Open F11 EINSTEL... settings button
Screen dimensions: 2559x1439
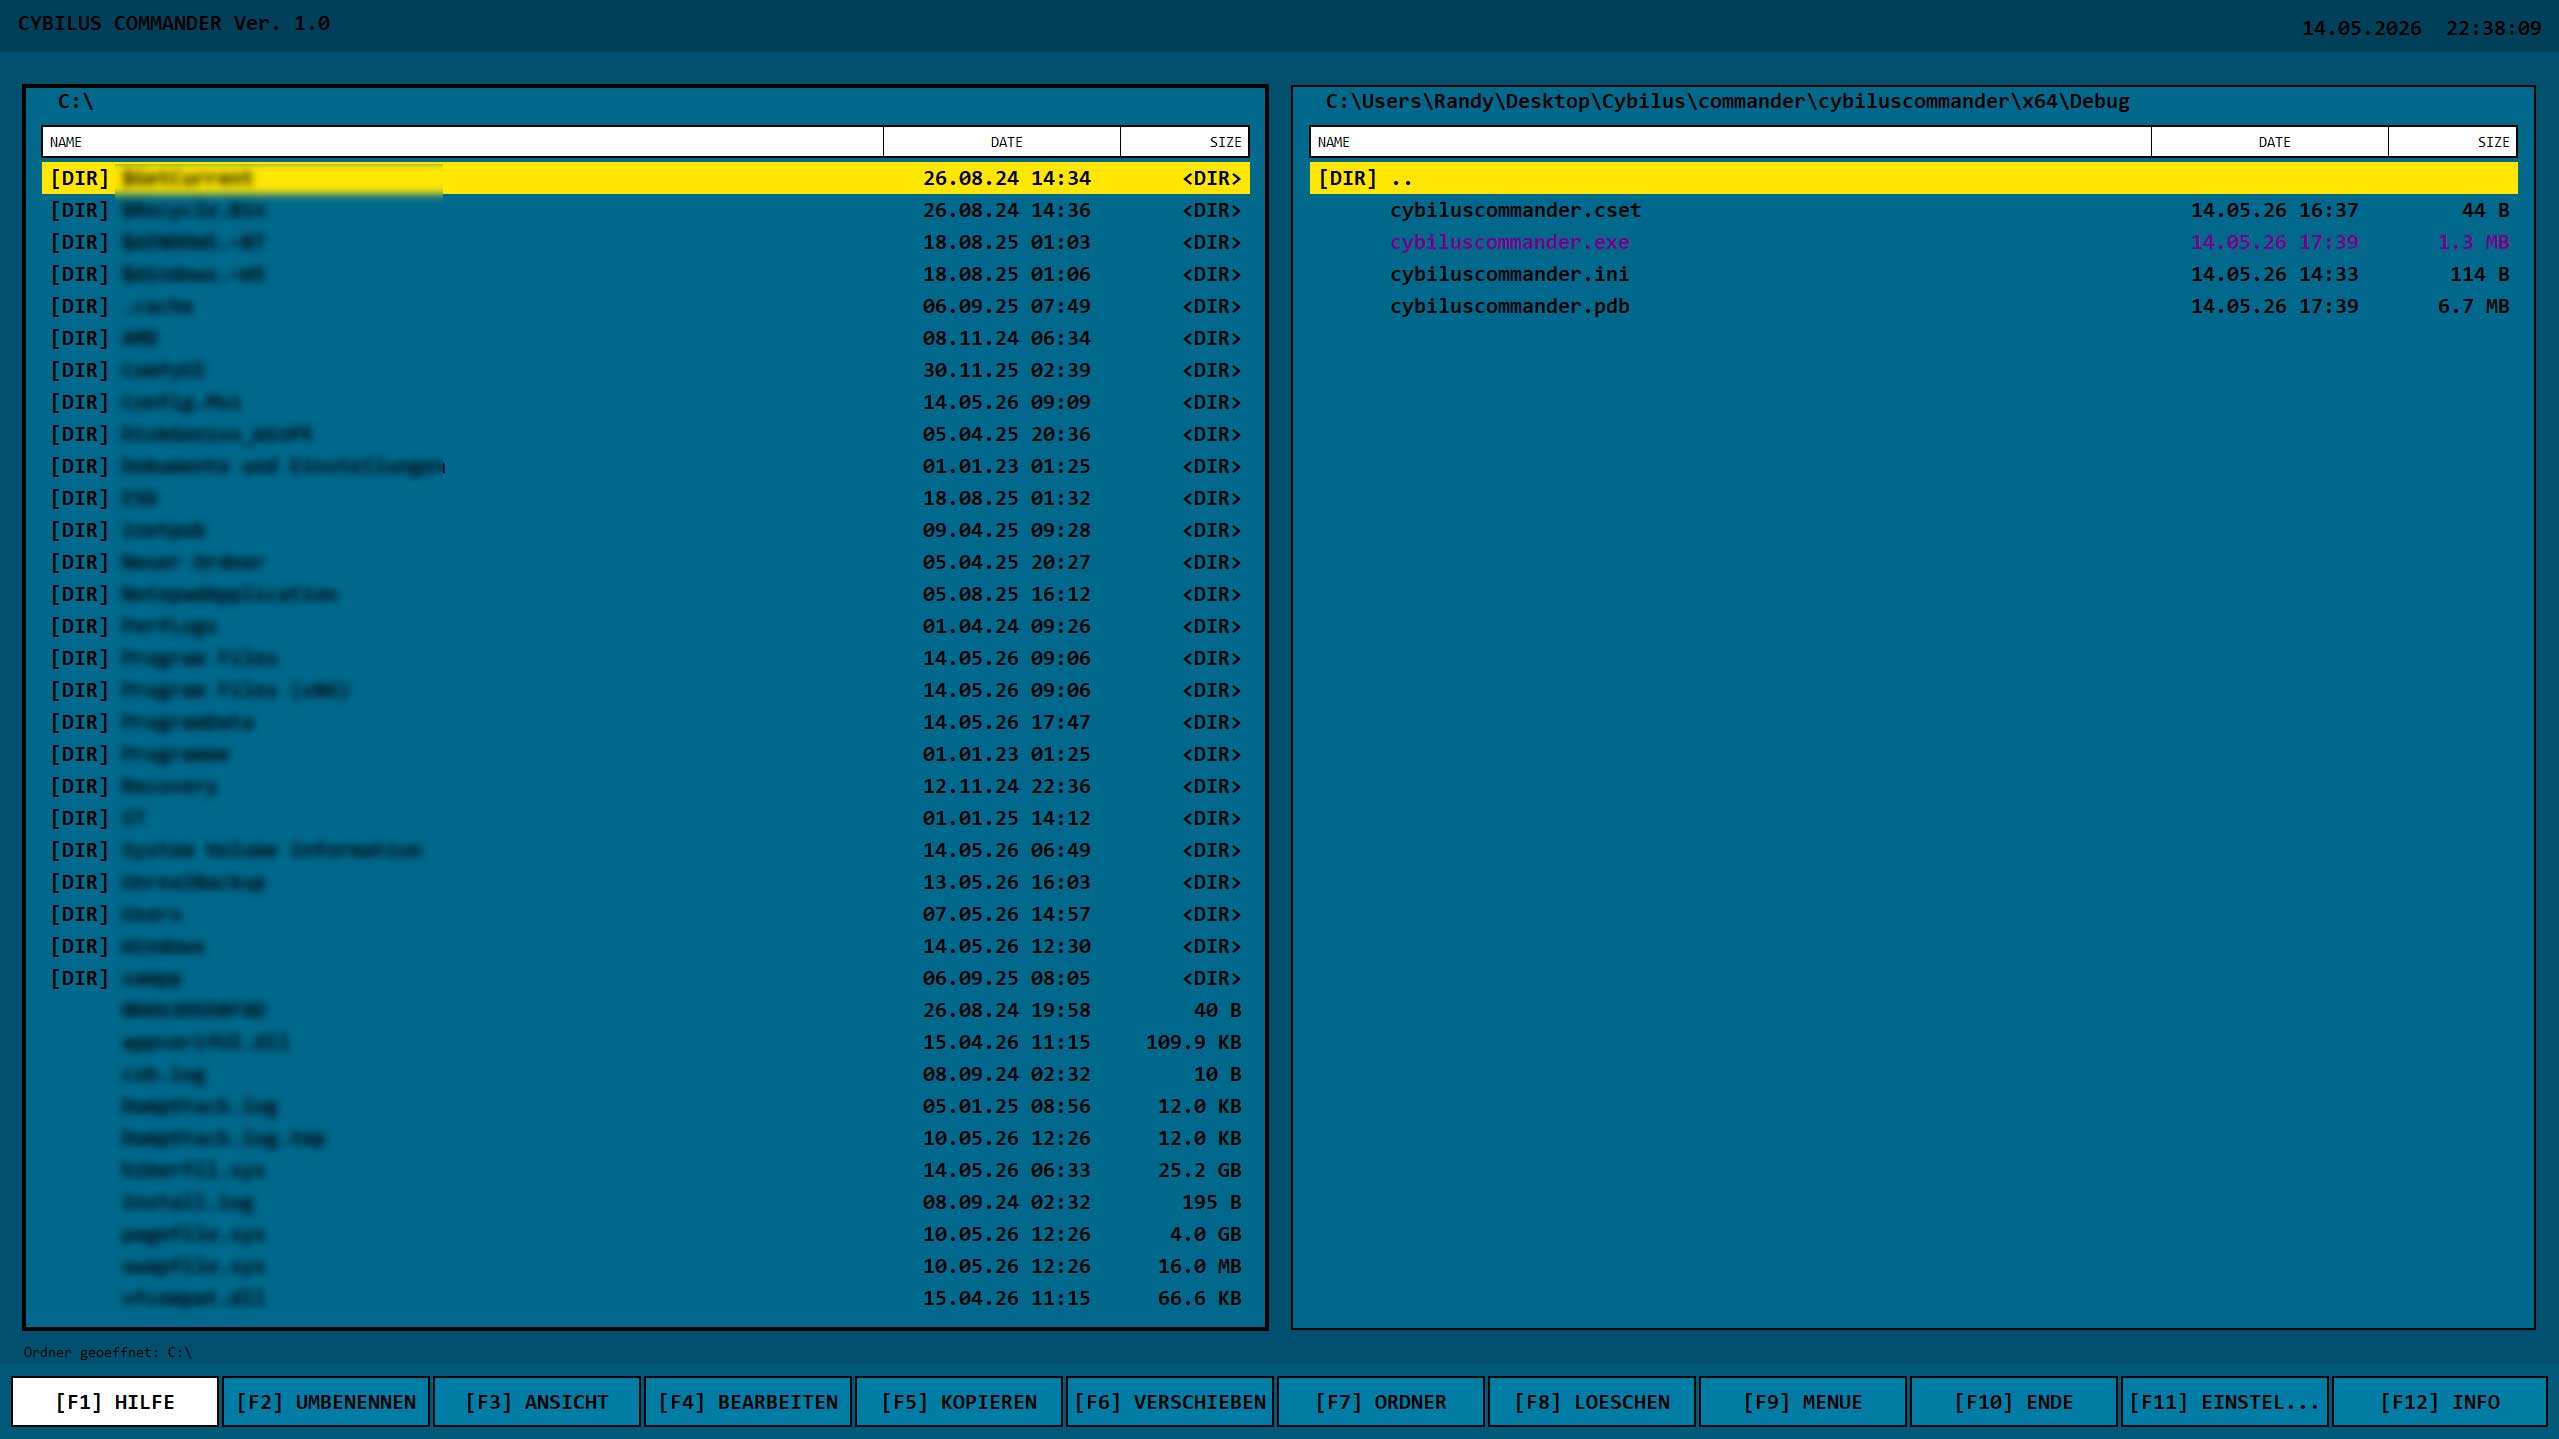(2225, 1401)
